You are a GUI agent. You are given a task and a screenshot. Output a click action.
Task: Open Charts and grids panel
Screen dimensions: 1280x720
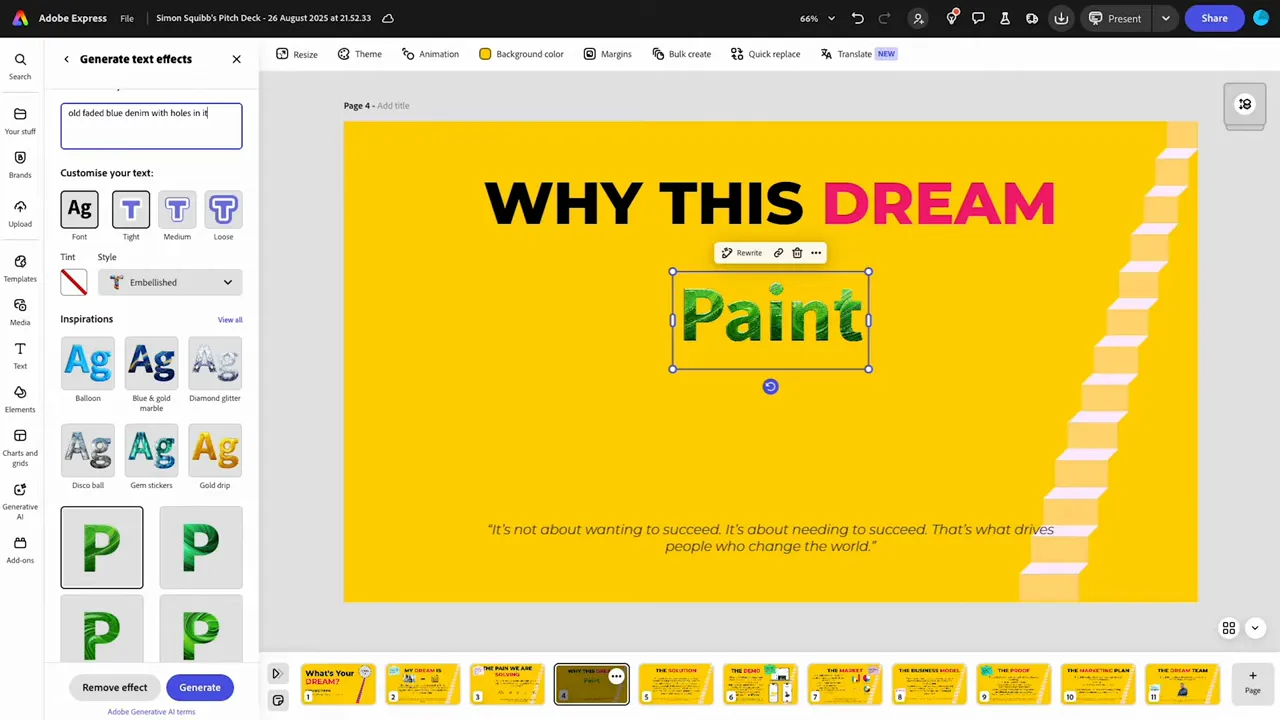[x=20, y=446]
